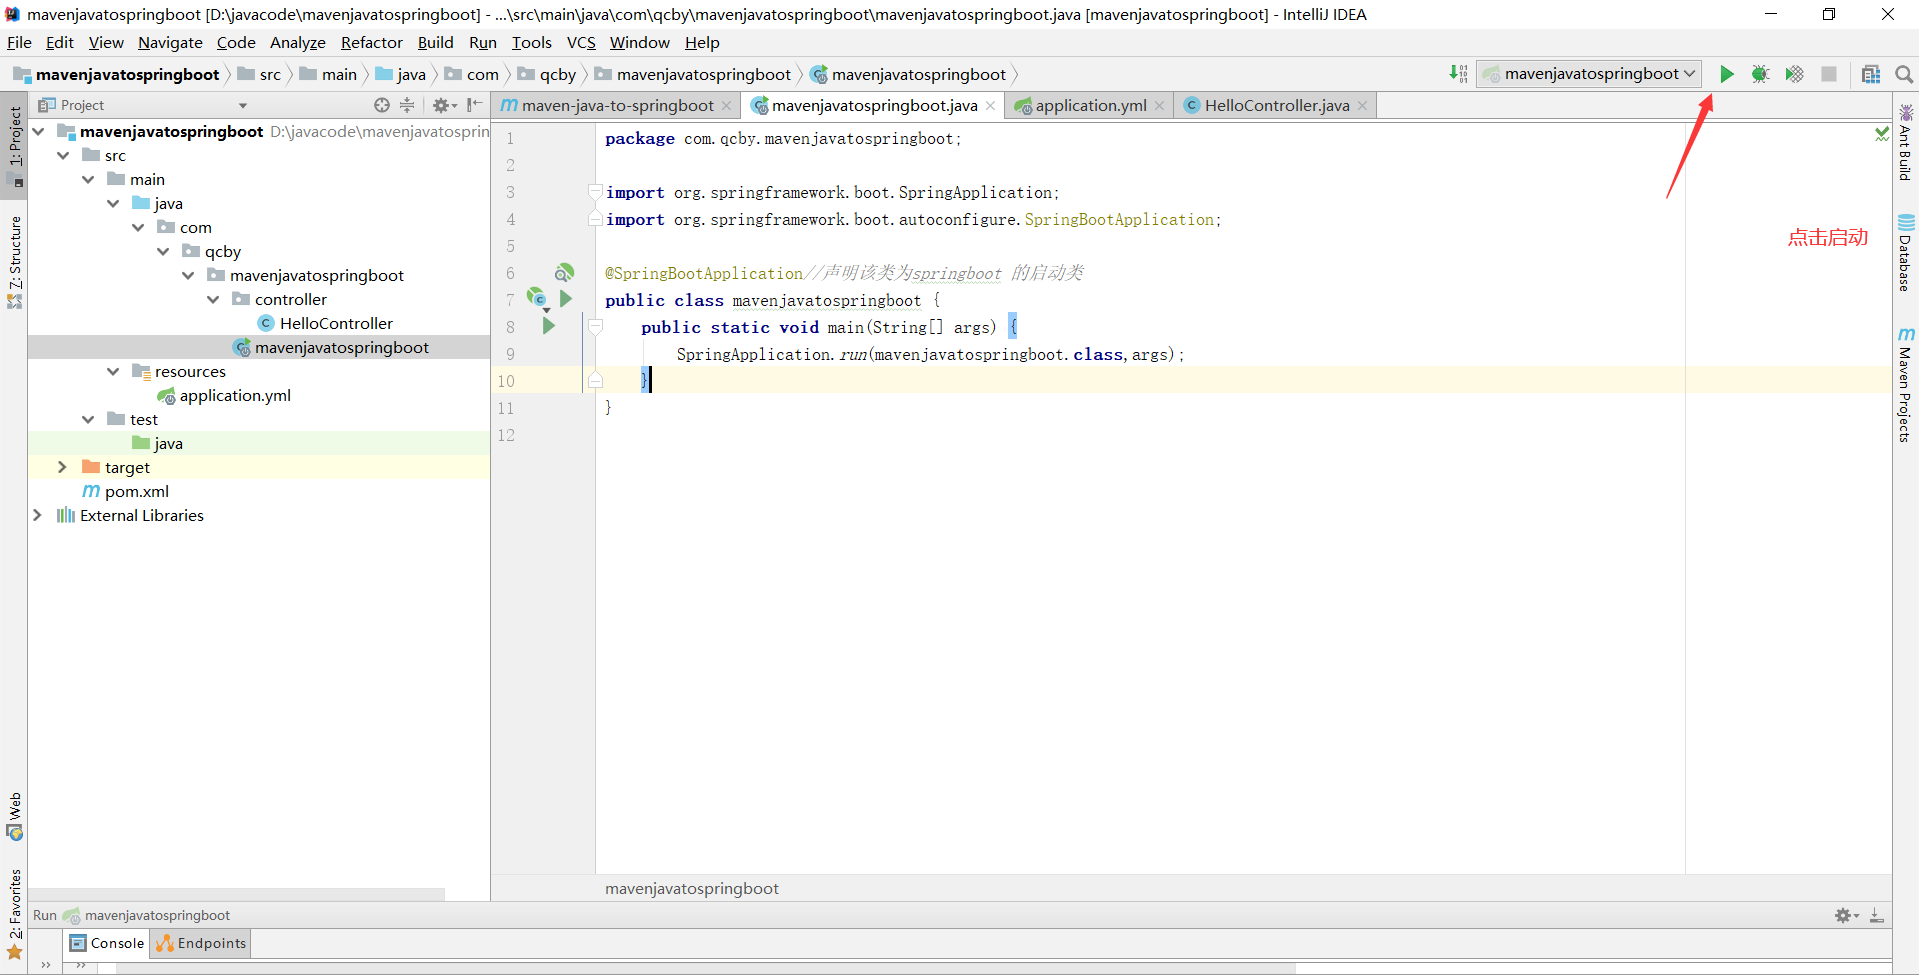The height and width of the screenshot is (975, 1919).
Task: Fold the import block on line 3
Action: (x=596, y=192)
